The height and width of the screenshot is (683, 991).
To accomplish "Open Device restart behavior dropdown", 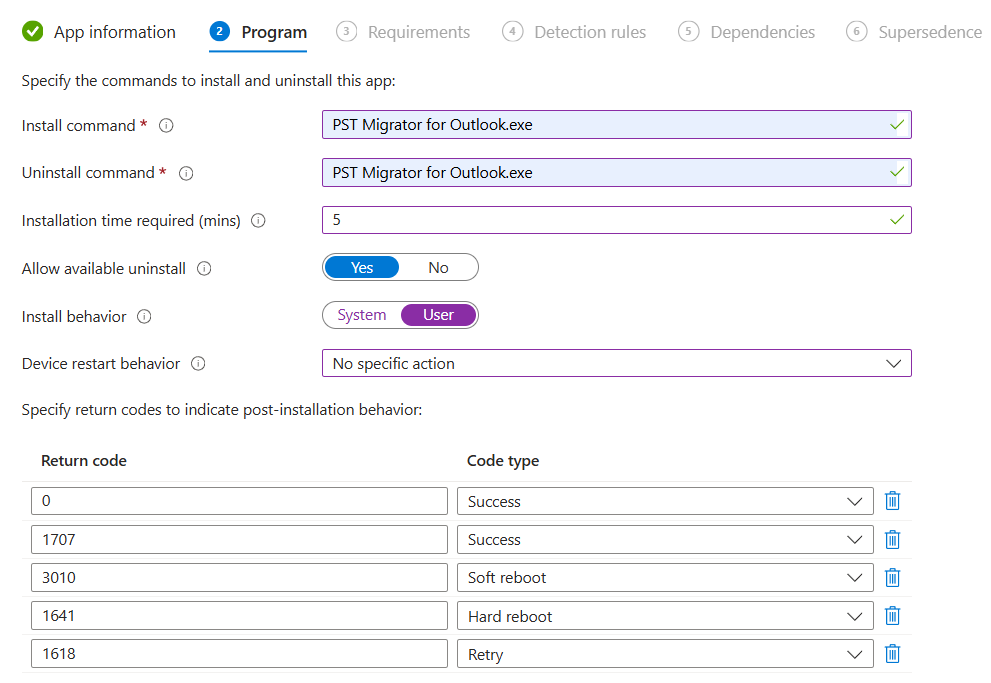I will (616, 363).
